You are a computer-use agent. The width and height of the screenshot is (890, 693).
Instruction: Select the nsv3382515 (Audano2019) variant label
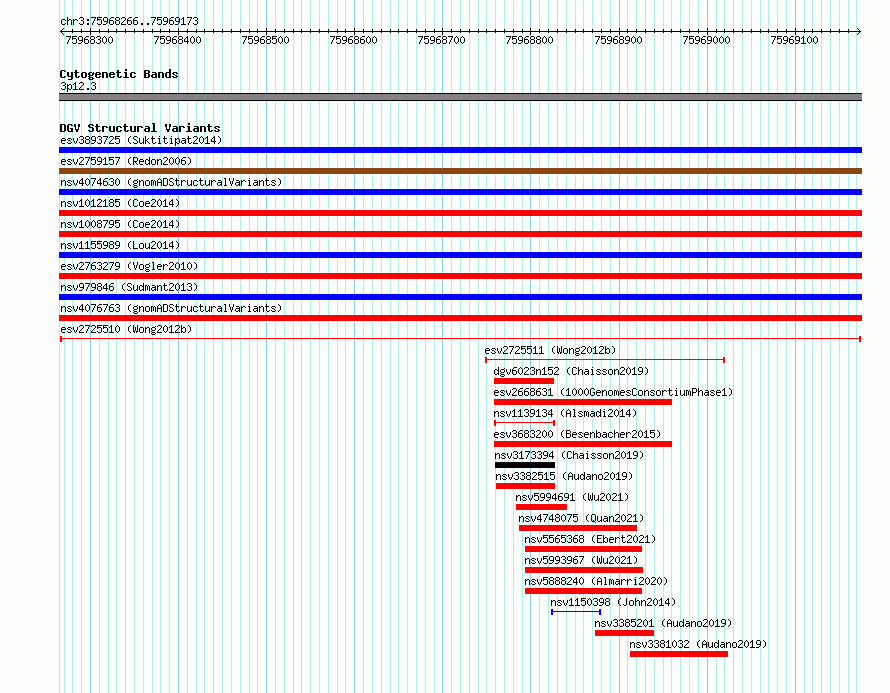pyautogui.click(x=564, y=476)
